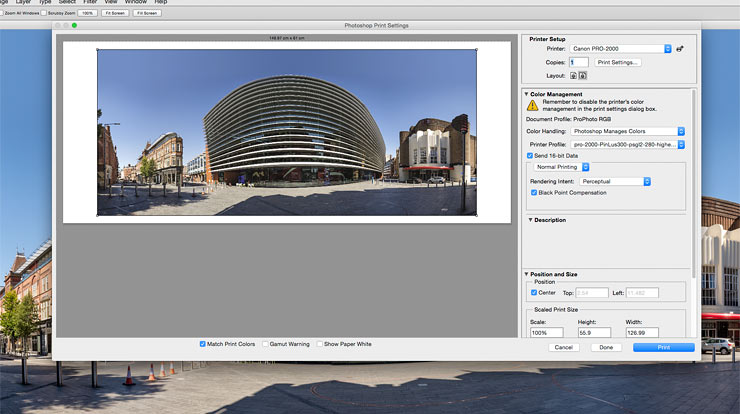Image resolution: width=740 pixels, height=414 pixels.
Task: Open the Normal Printing dropdown
Action: (561, 167)
